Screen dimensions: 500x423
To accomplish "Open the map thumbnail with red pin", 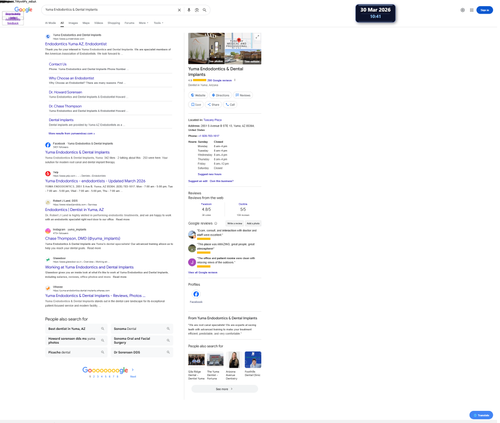I will (x=243, y=41).
